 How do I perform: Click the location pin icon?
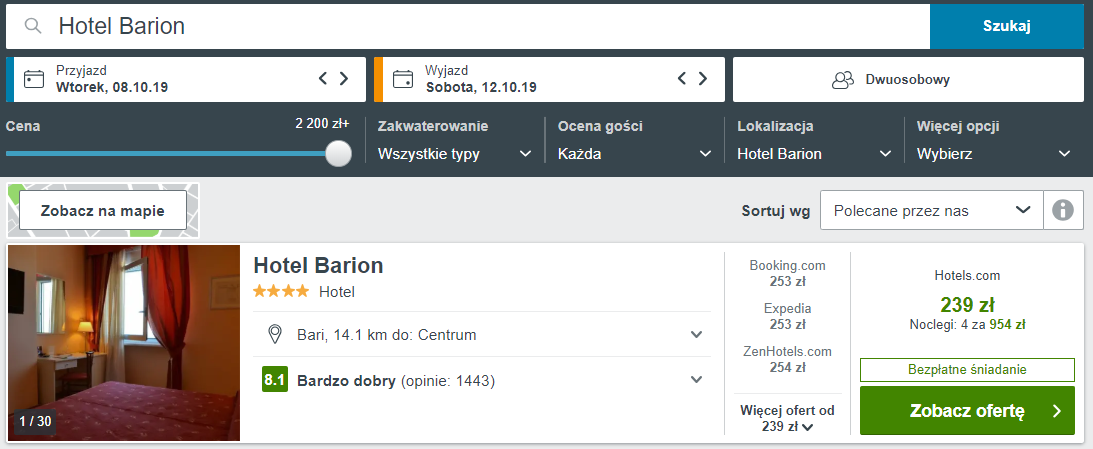(x=275, y=334)
